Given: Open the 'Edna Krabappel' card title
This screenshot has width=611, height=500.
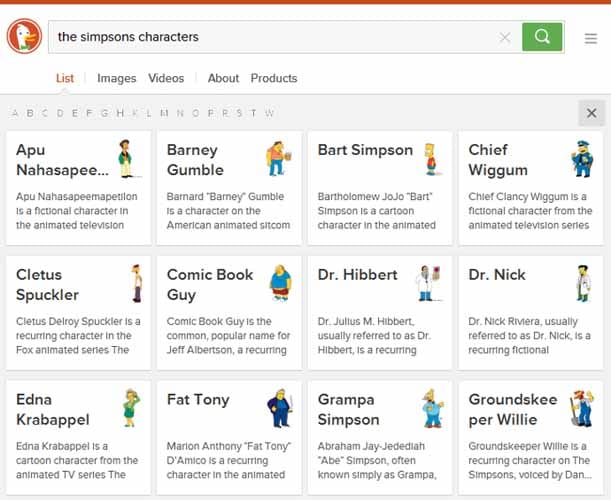Looking at the screenshot, I should click(53, 409).
